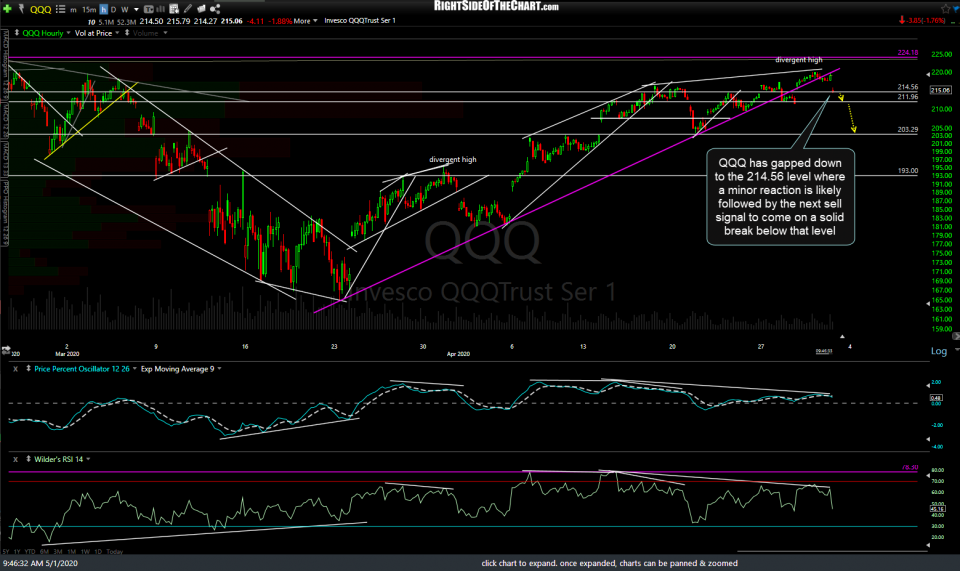
Task: Select the QQQ ticker symbol field
Action: point(41,9)
